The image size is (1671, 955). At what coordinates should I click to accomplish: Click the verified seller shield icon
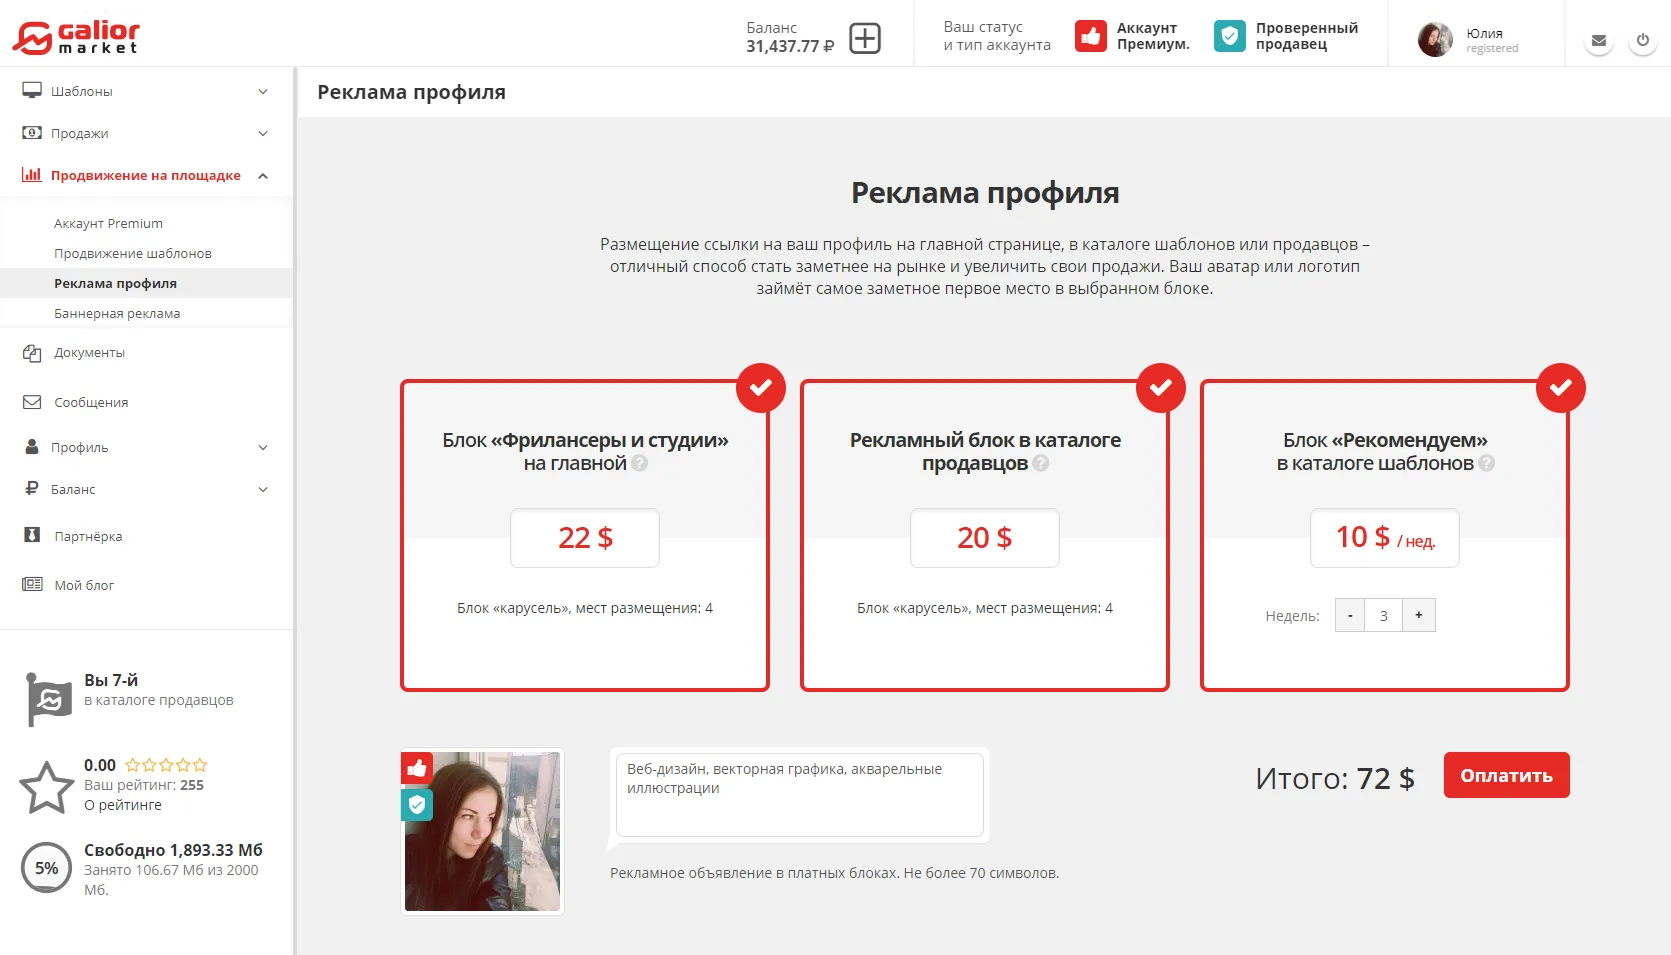1229,37
